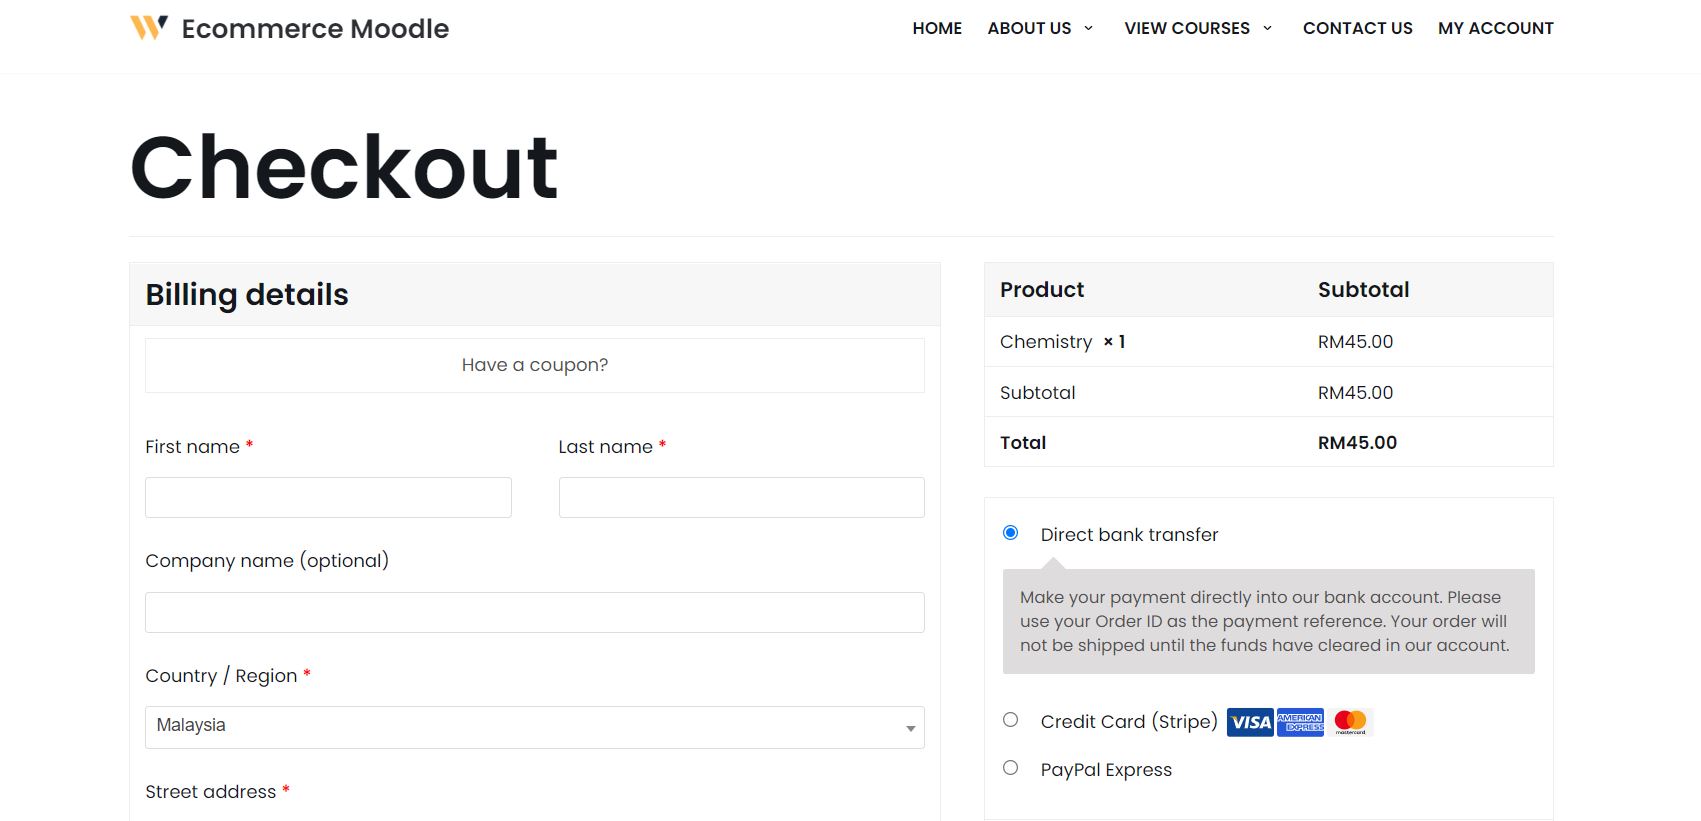Click the Visa card icon

click(x=1250, y=722)
